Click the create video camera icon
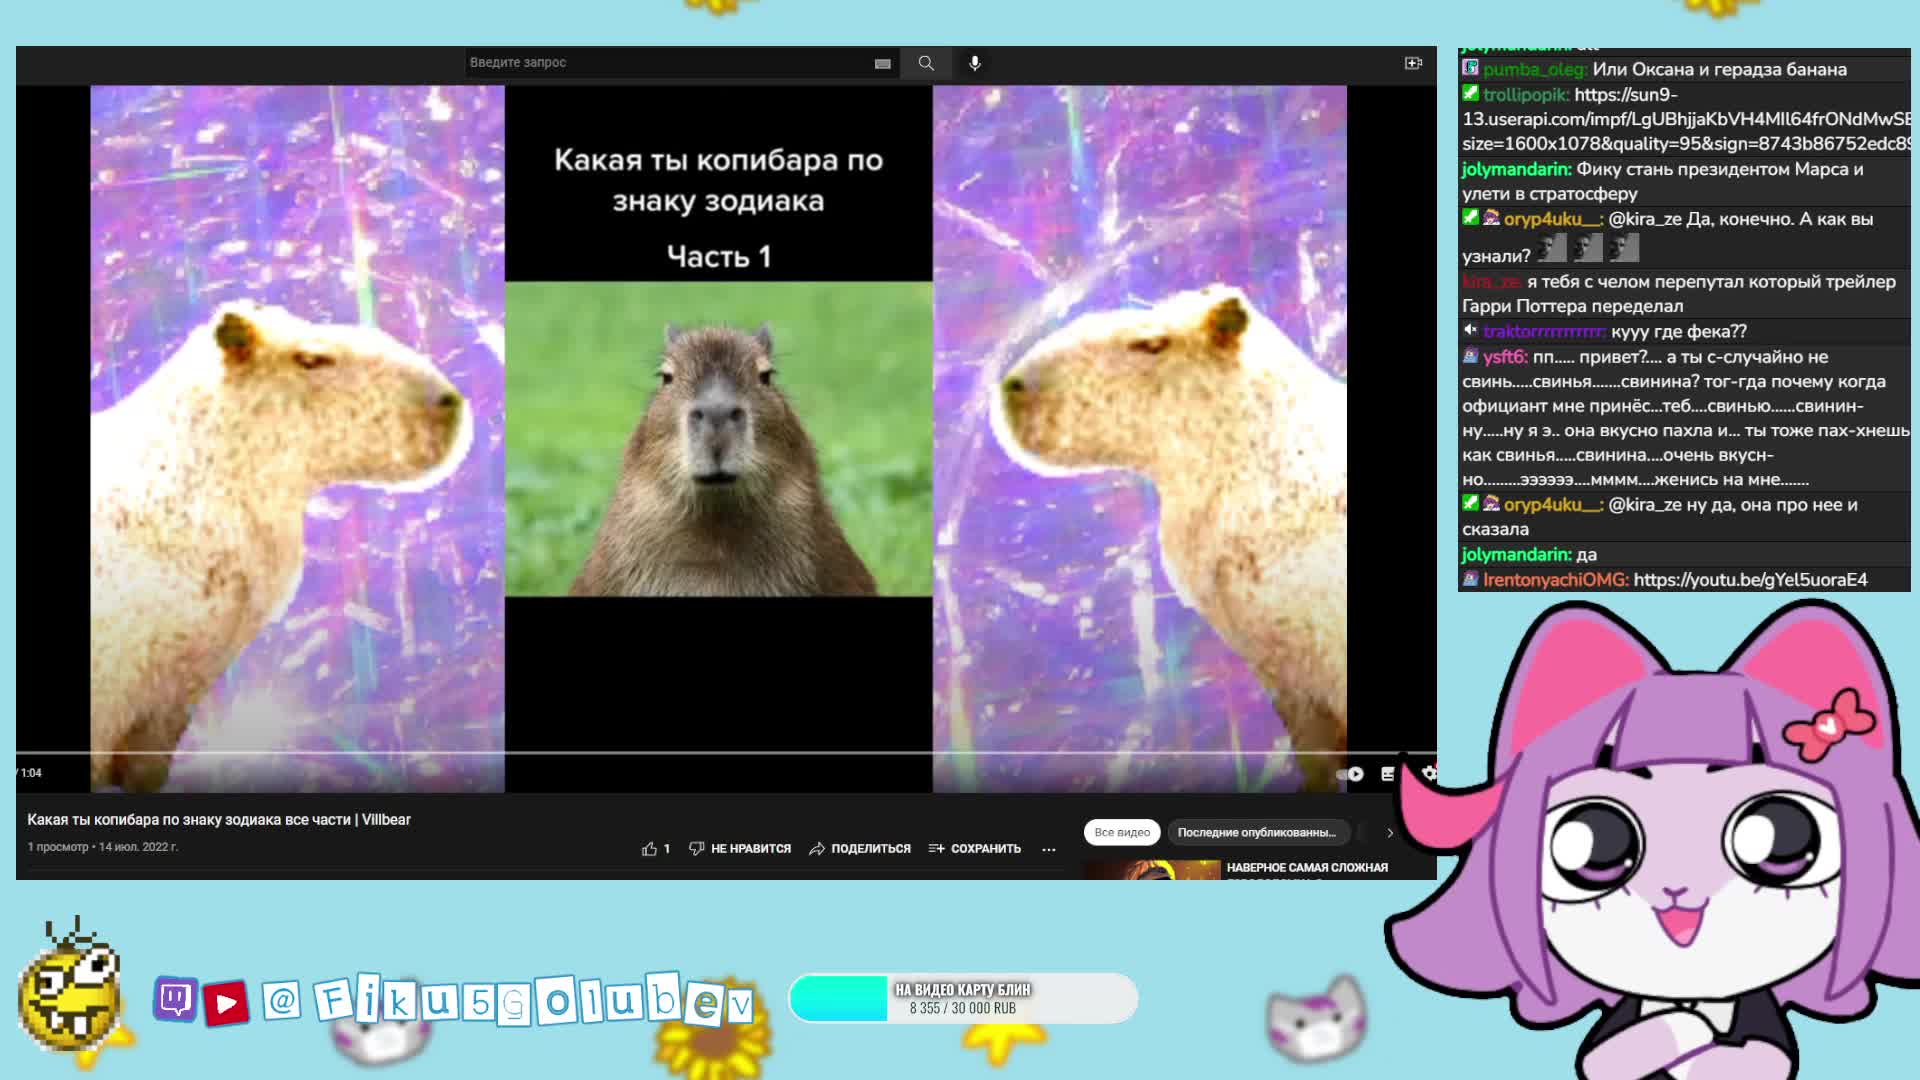Image resolution: width=1920 pixels, height=1080 pixels. pyautogui.click(x=1413, y=63)
